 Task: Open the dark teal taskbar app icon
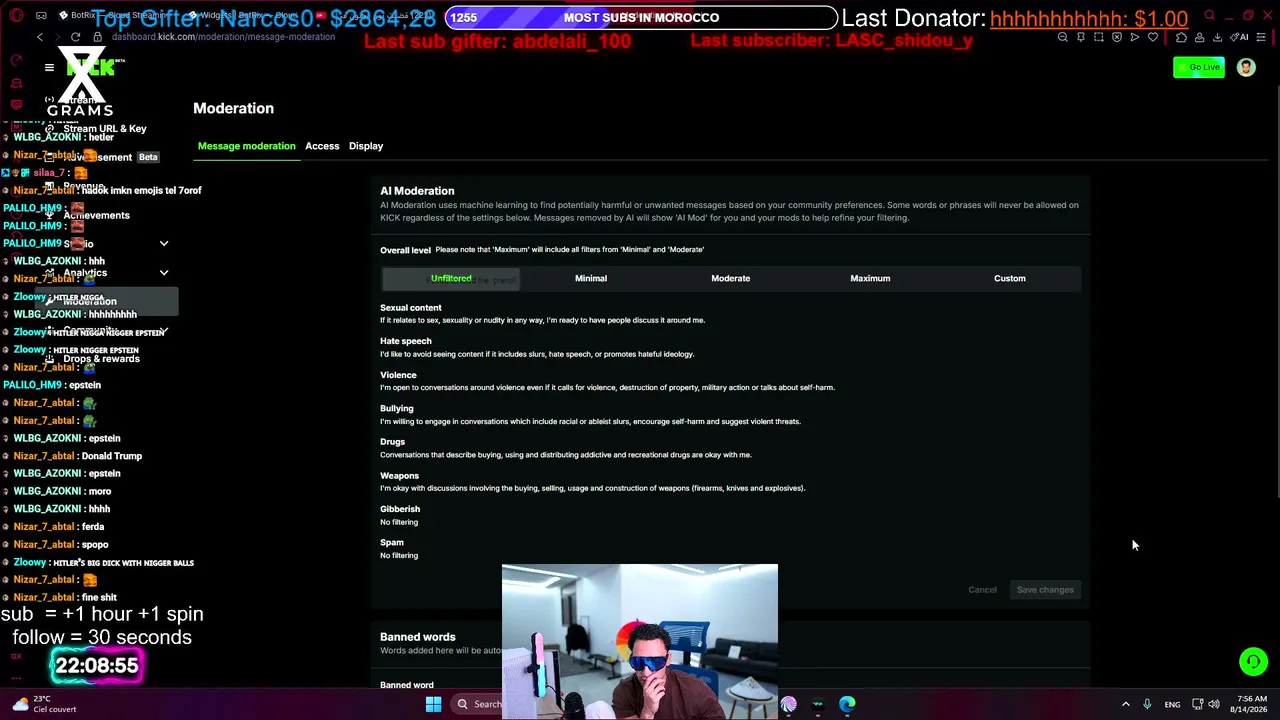(818, 704)
